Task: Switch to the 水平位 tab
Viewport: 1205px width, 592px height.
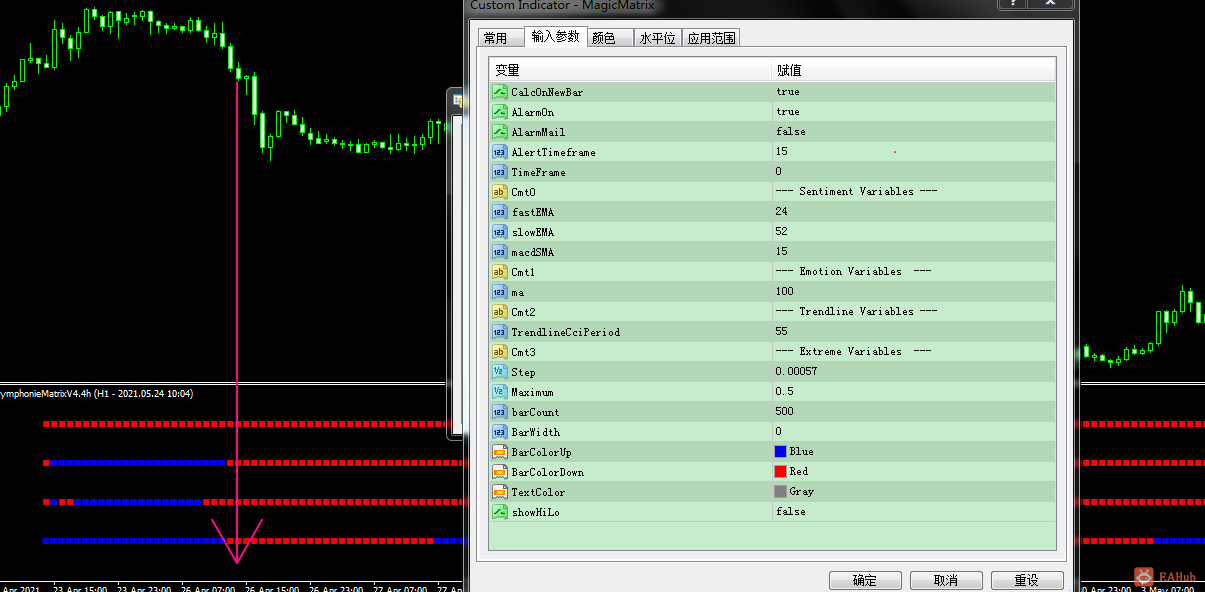Action: coord(657,38)
